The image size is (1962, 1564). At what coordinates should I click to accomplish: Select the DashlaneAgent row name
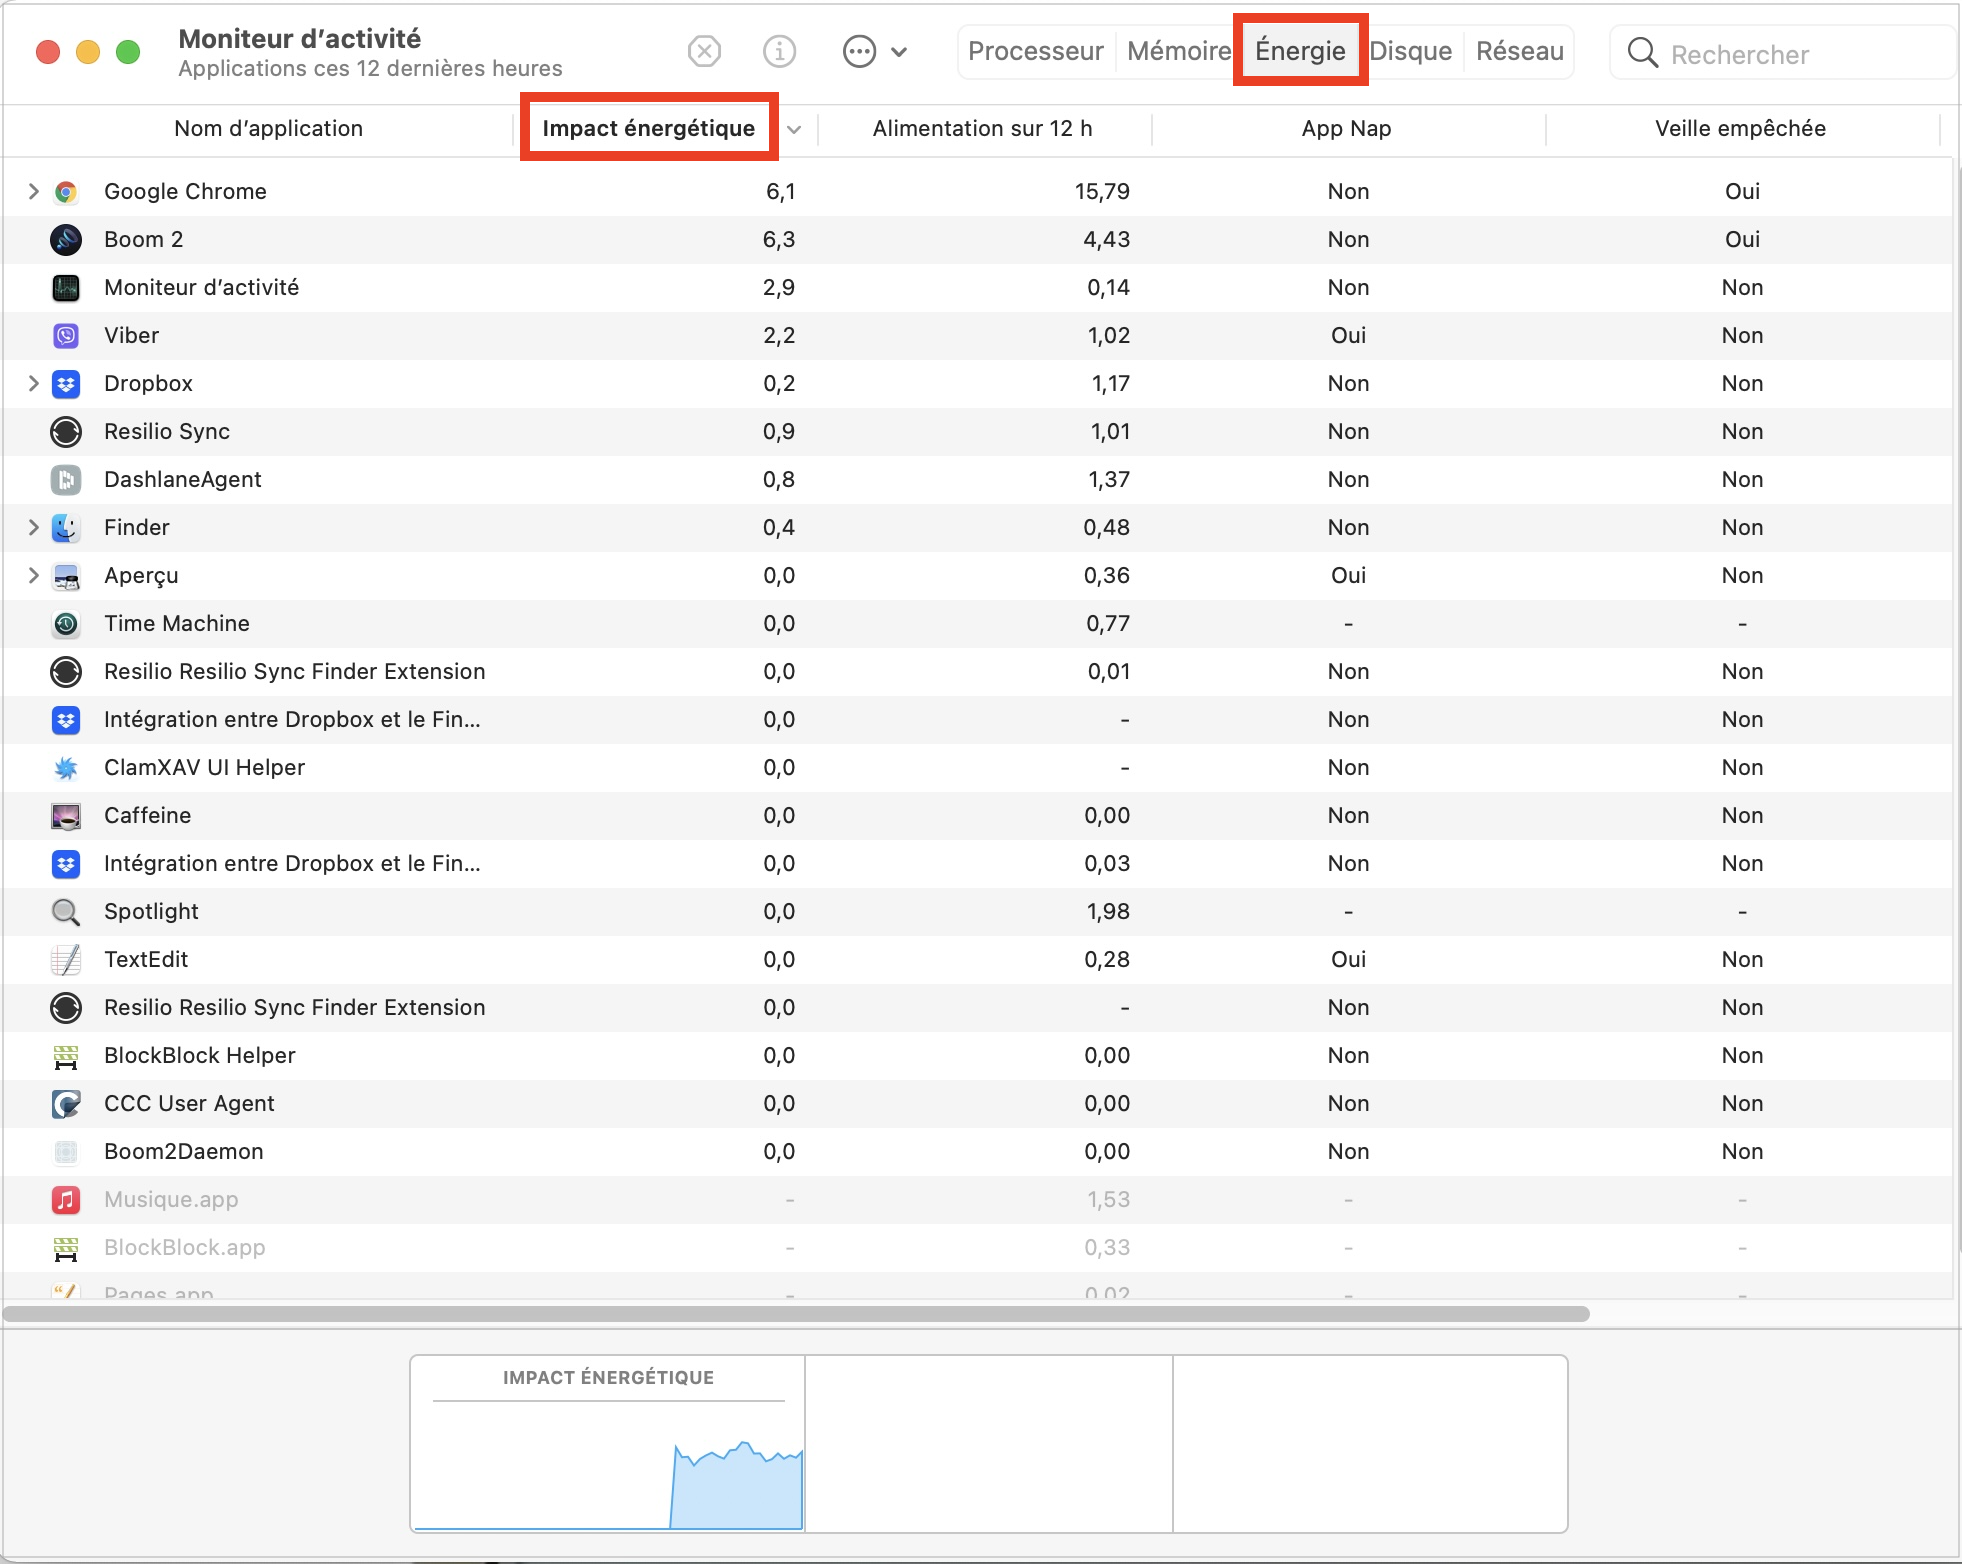click(x=183, y=480)
